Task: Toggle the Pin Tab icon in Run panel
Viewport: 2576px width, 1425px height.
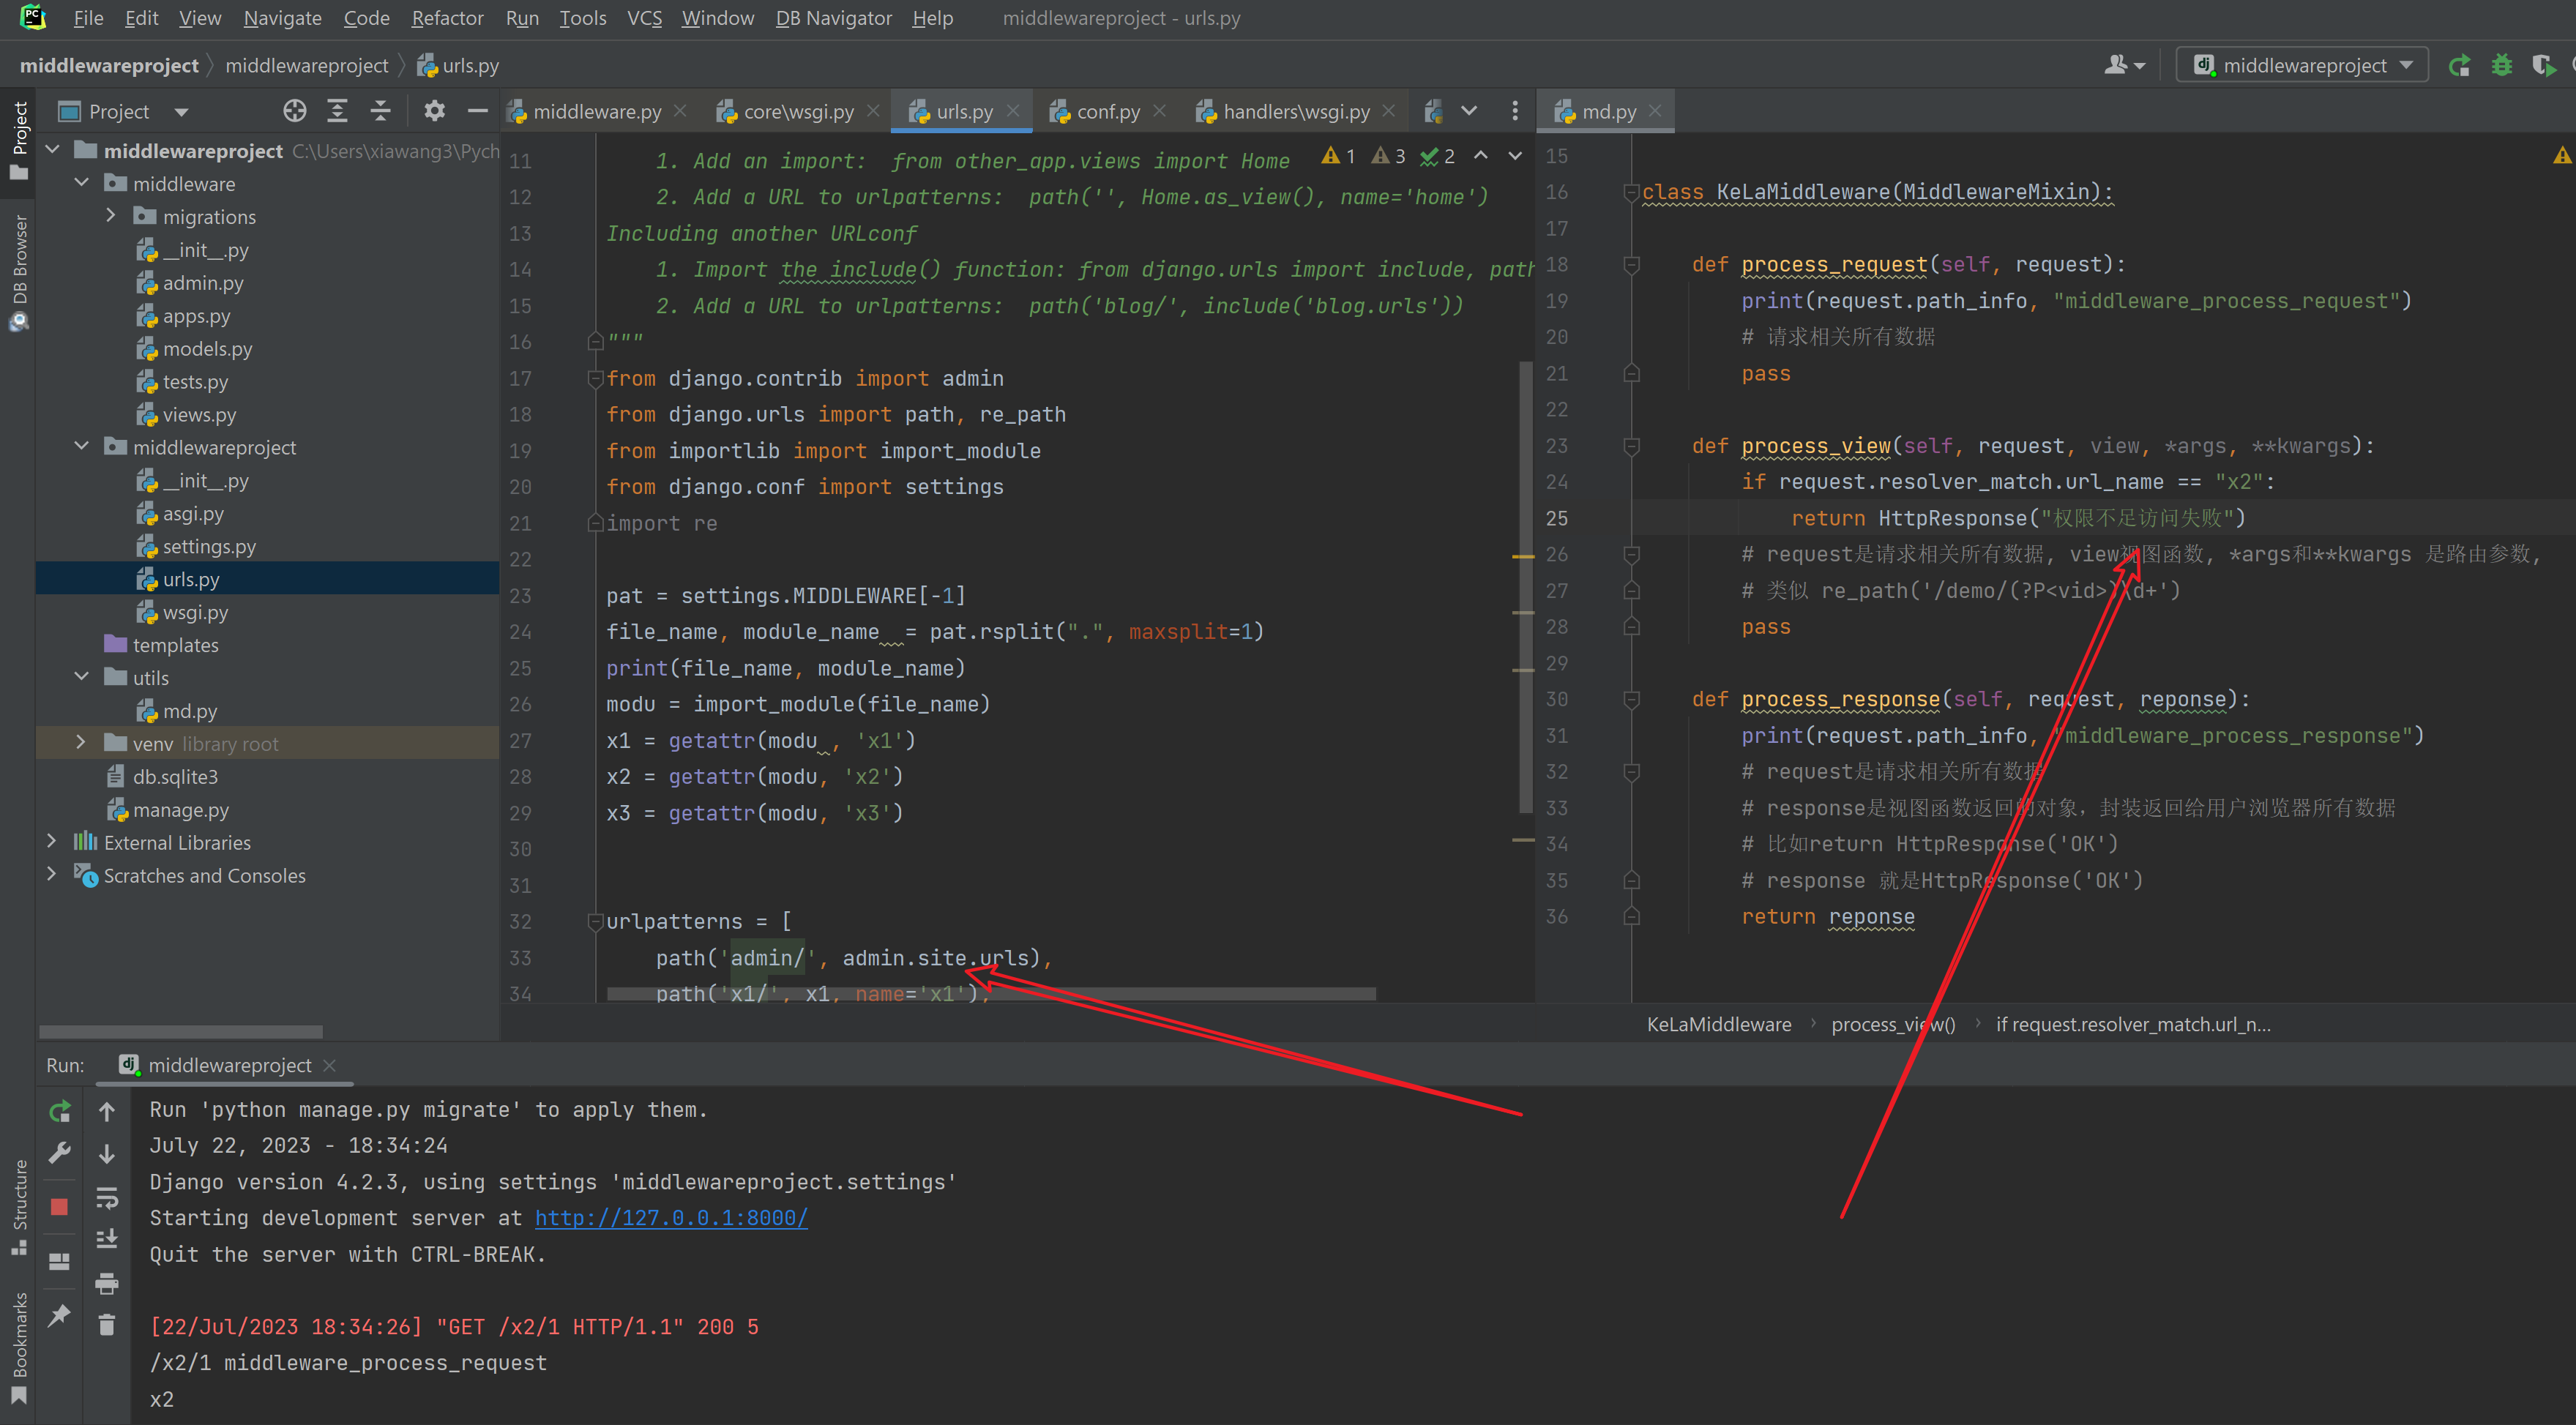Action: tap(59, 1315)
